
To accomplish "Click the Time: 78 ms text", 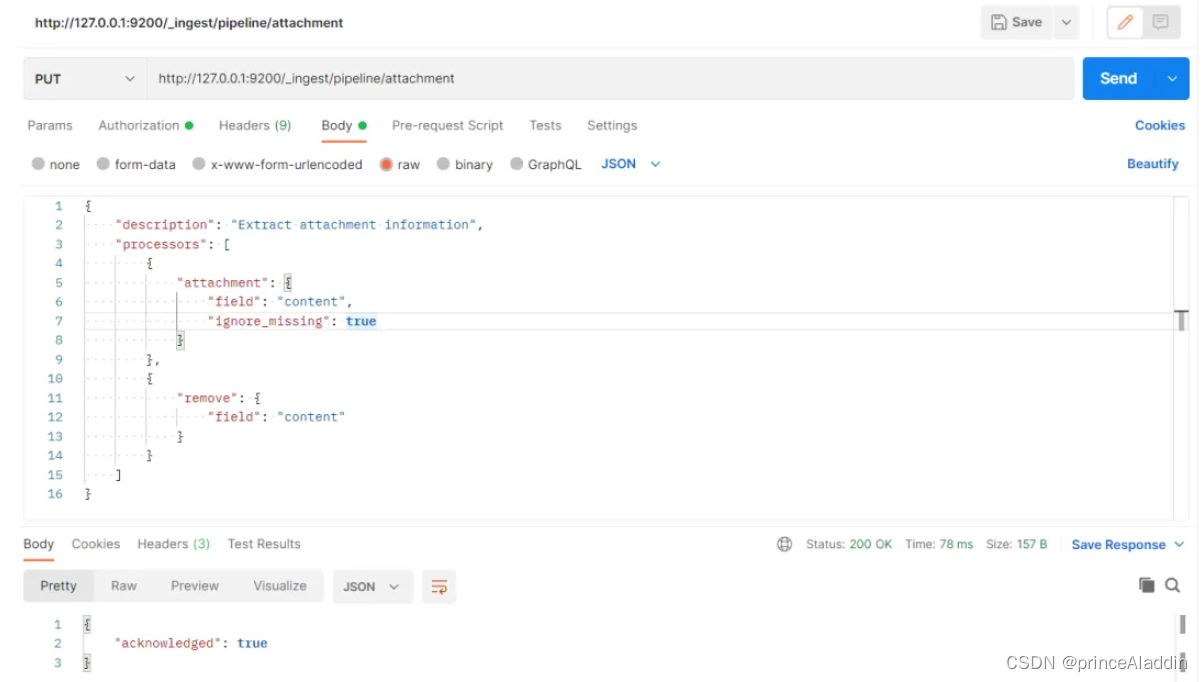I will point(939,544).
